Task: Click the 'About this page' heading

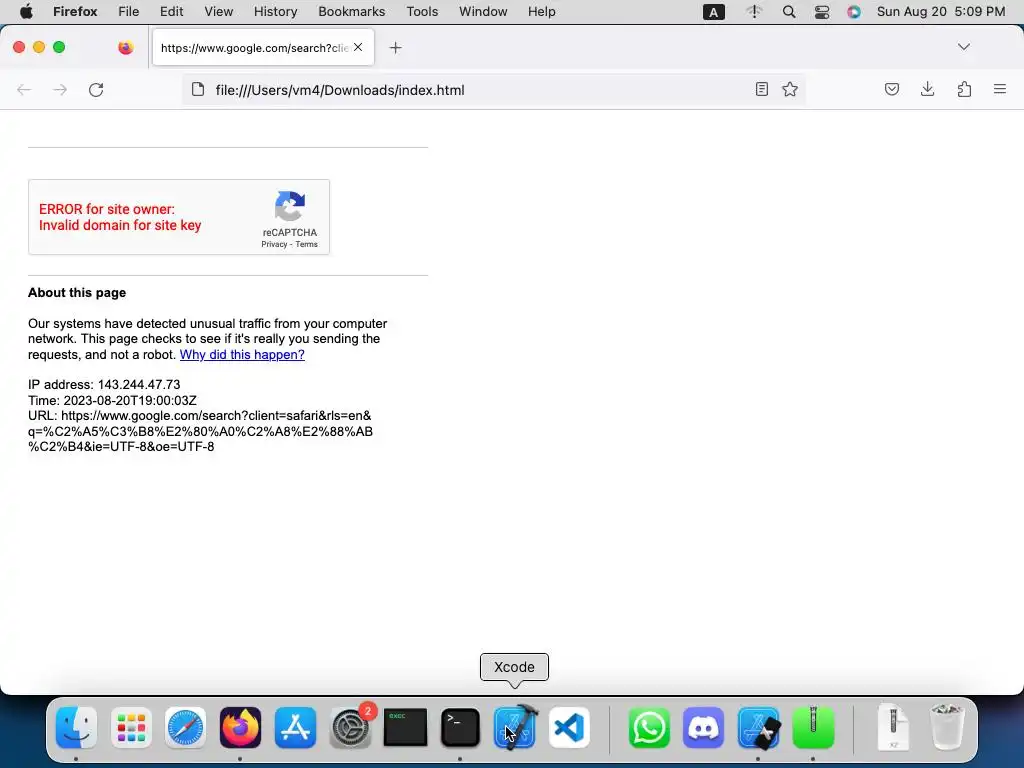Action: click(77, 293)
